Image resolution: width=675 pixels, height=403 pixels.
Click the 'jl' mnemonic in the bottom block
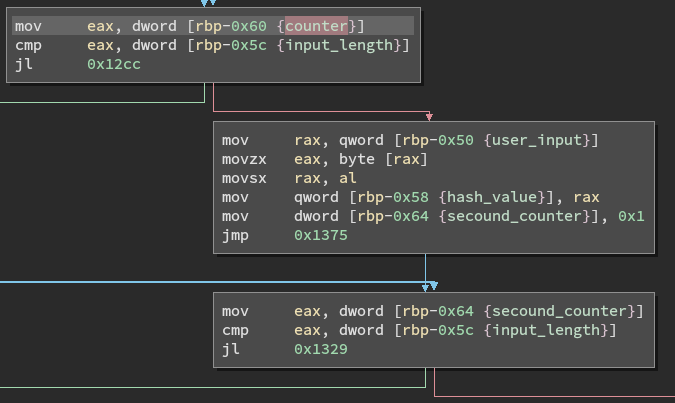(231, 349)
